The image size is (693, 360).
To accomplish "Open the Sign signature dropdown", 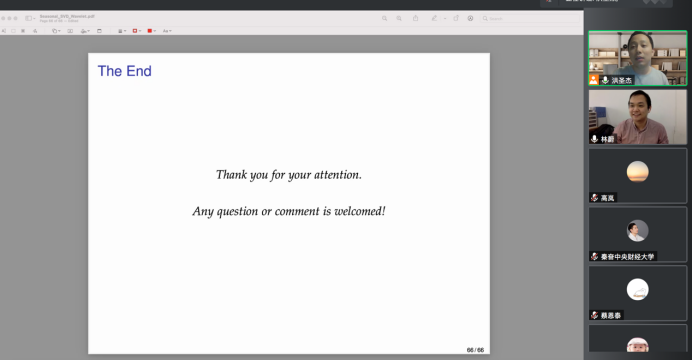I will [x=85, y=31].
